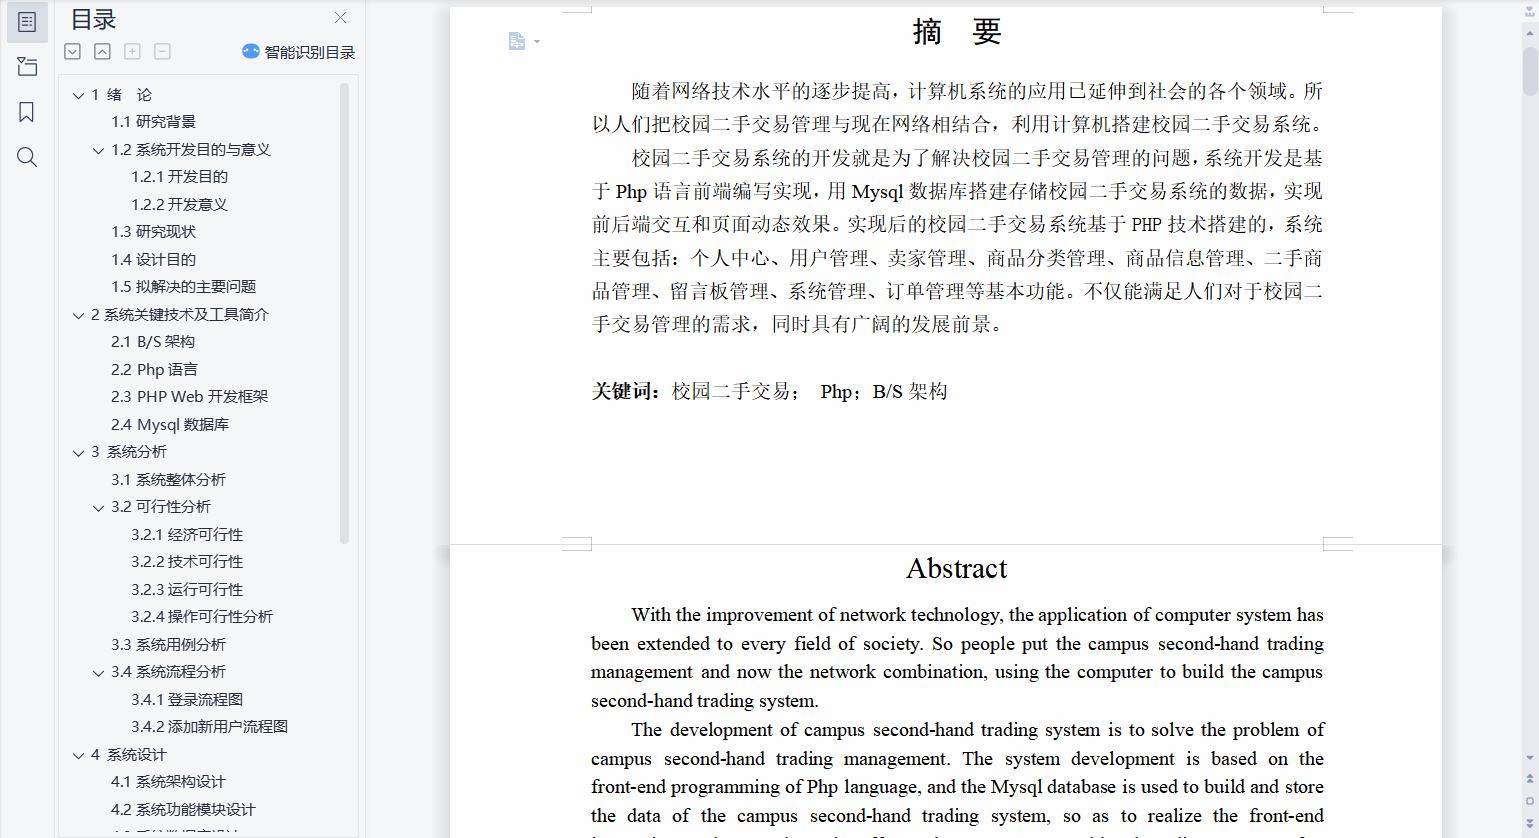Go to 1.4 设计目的

point(153,259)
